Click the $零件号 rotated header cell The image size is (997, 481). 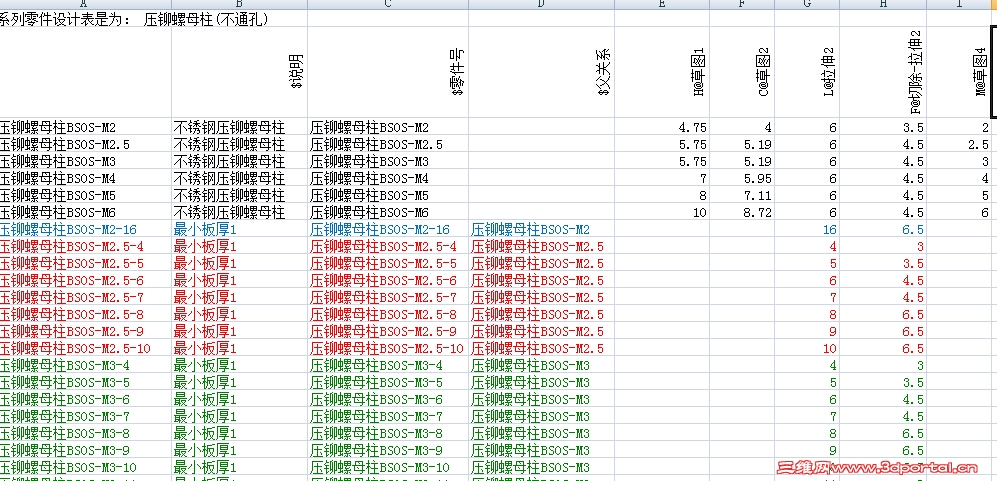click(x=388, y=71)
